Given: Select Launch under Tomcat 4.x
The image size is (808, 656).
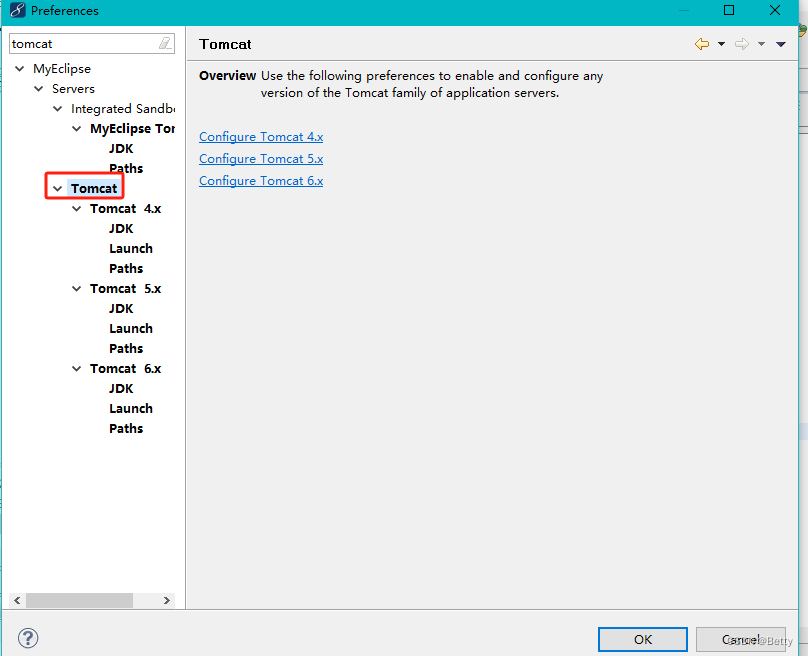Looking at the screenshot, I should pos(131,248).
